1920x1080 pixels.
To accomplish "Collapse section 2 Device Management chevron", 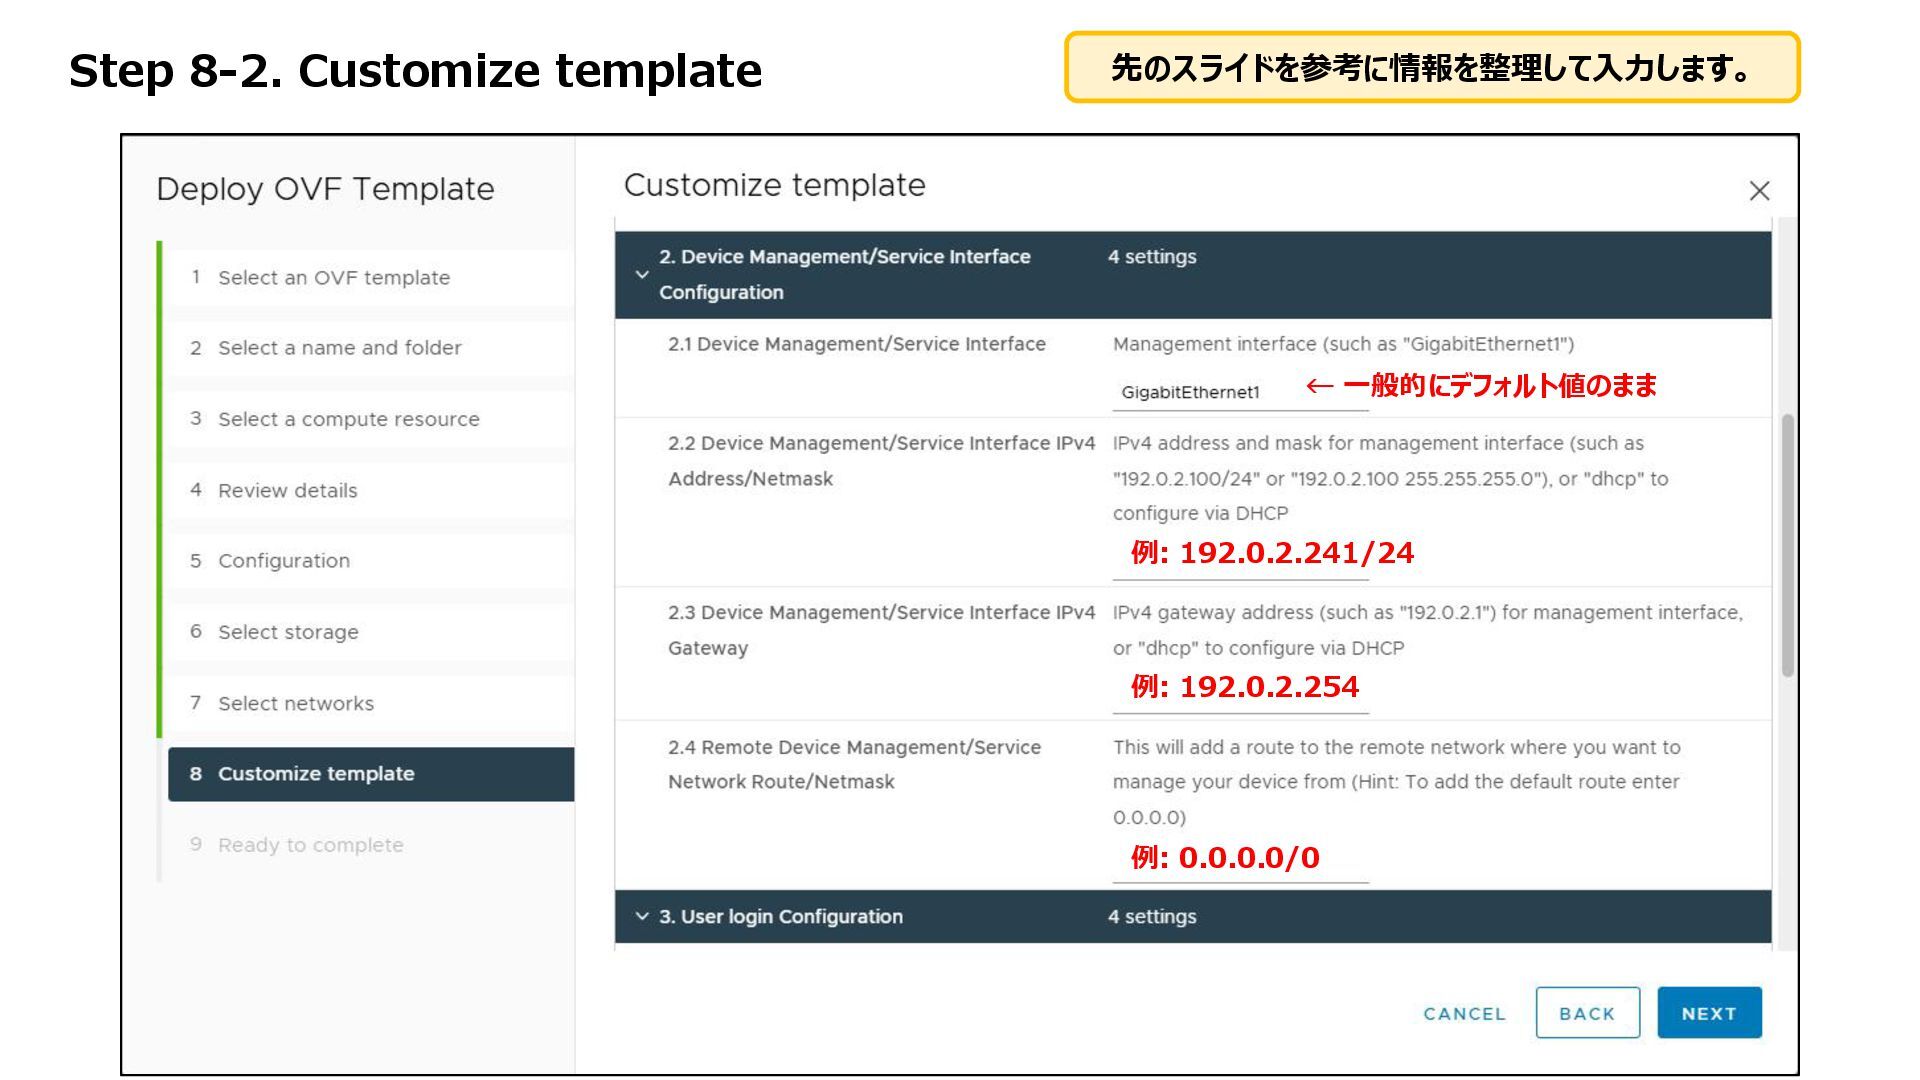I will (642, 274).
